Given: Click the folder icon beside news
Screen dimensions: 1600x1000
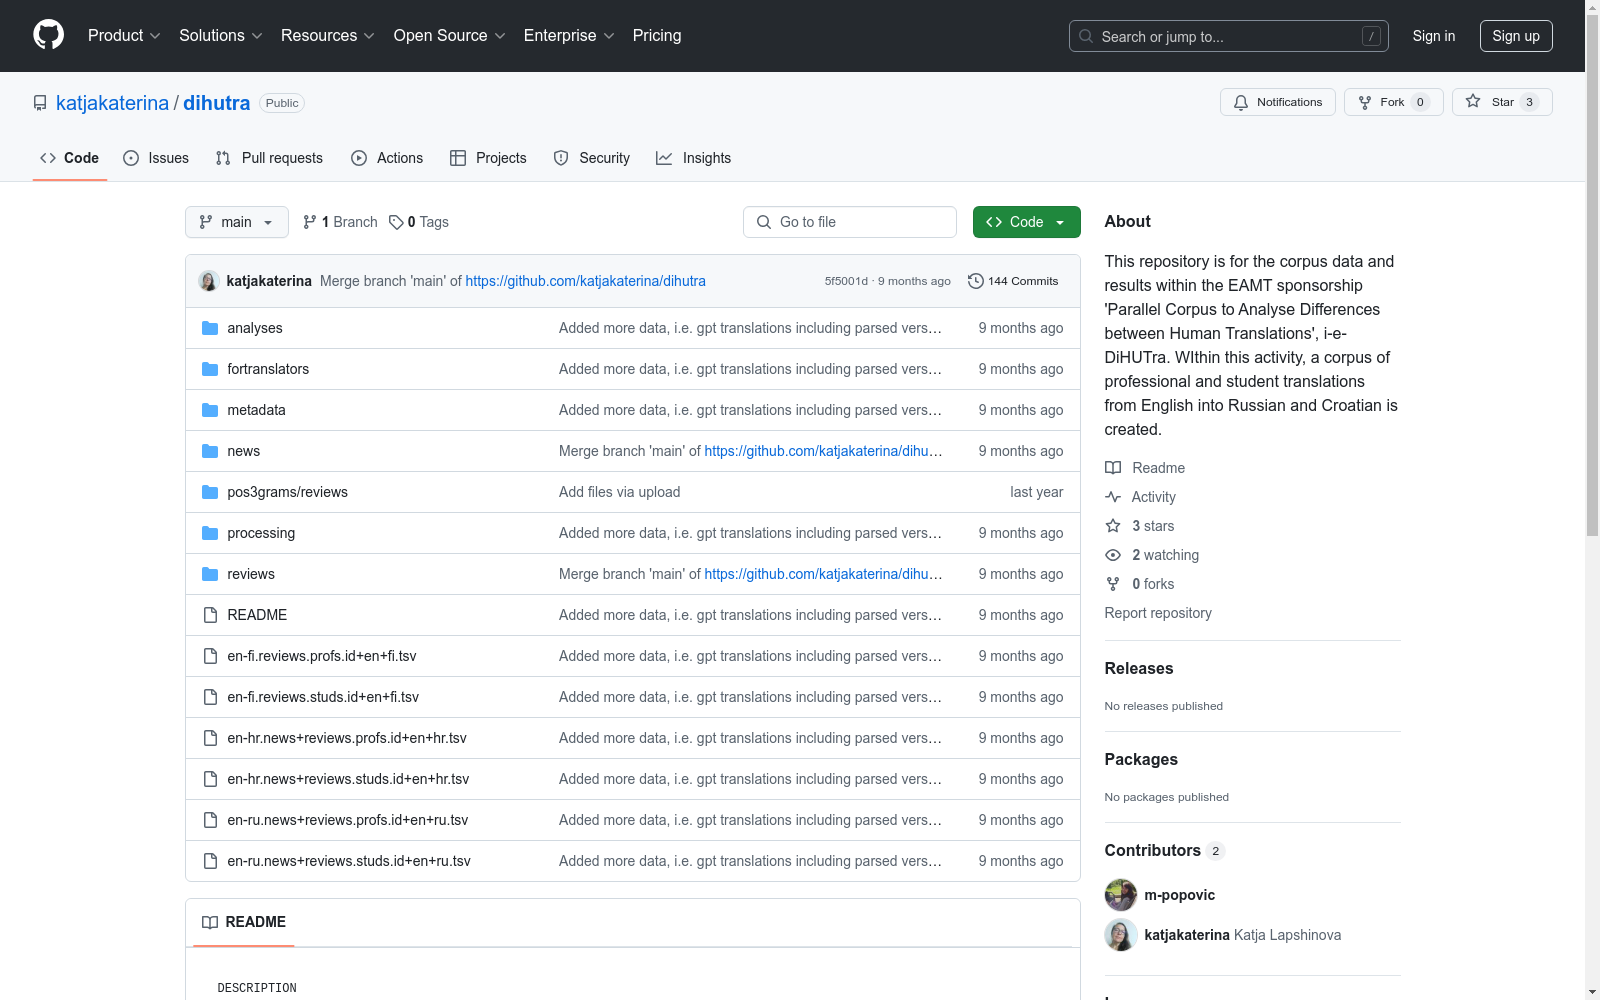Looking at the screenshot, I should (x=210, y=451).
